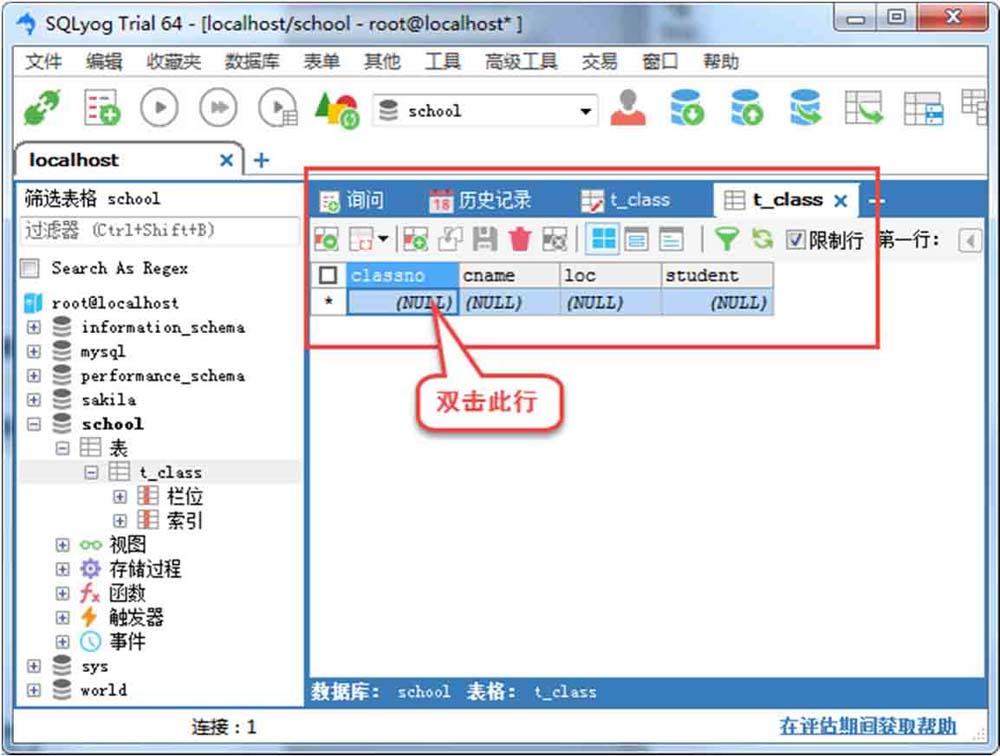The image size is (1000, 756).
Task: Toggle the Search As Regex checkbox
Action: pos(29,268)
